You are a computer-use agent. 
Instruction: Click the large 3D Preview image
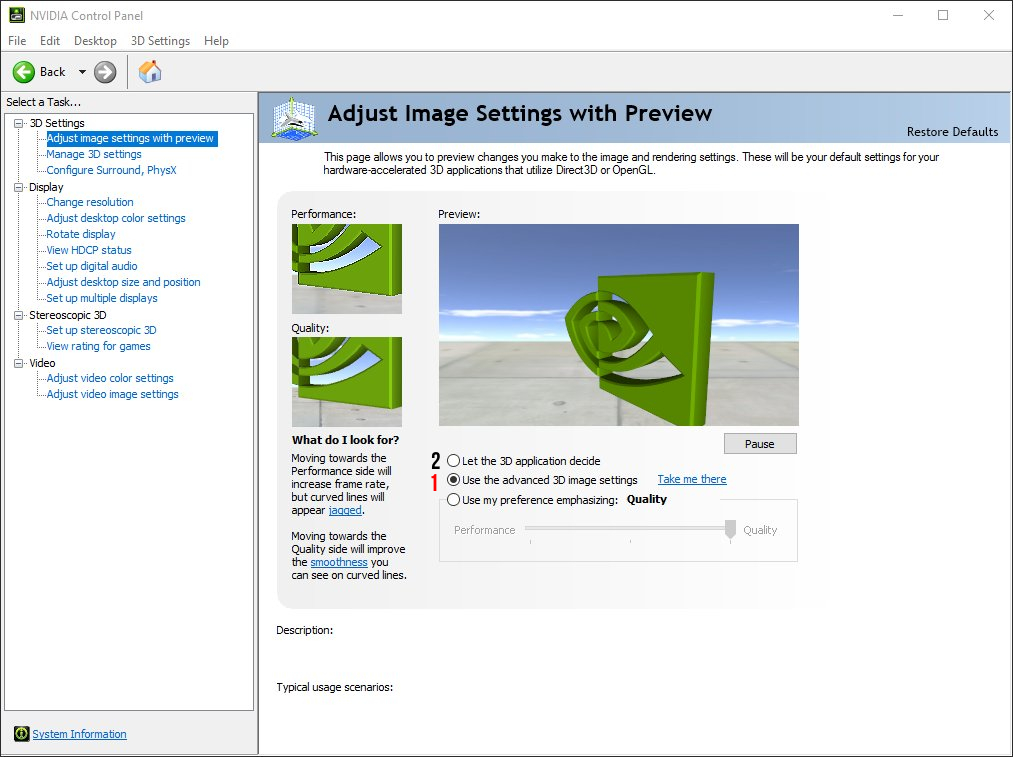click(x=619, y=325)
